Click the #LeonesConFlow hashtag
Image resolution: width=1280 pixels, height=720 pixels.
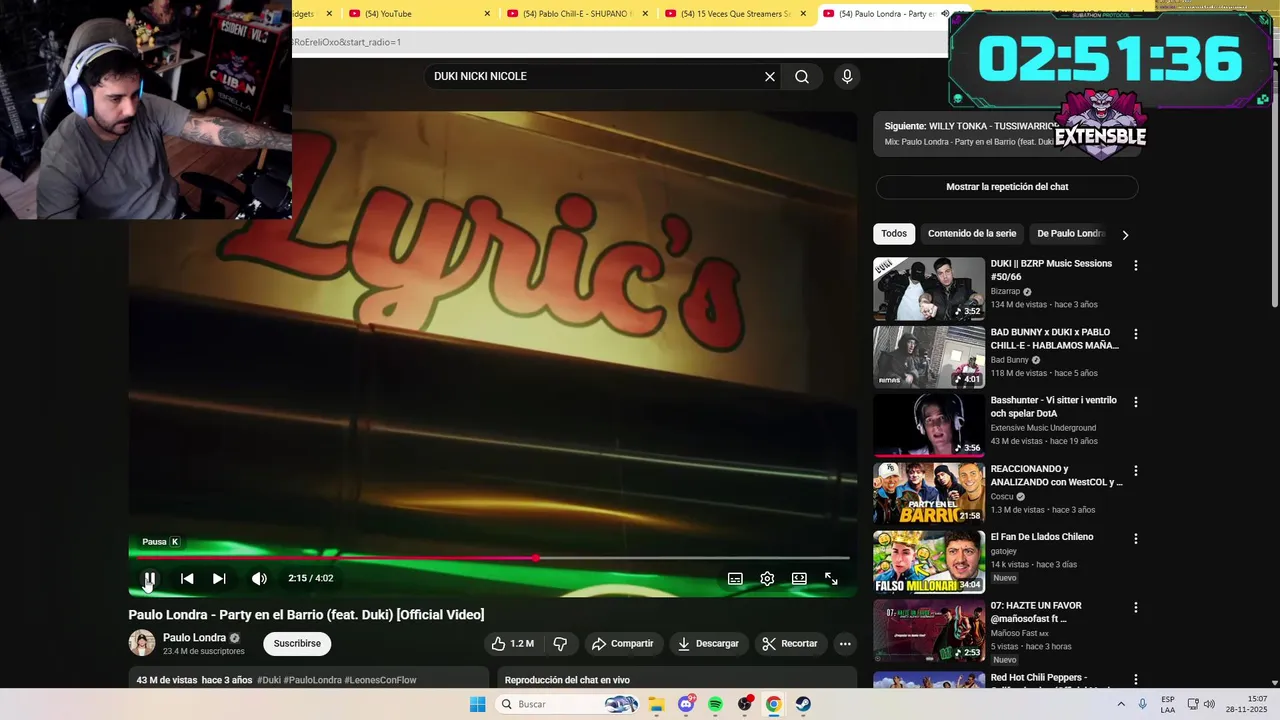(380, 680)
